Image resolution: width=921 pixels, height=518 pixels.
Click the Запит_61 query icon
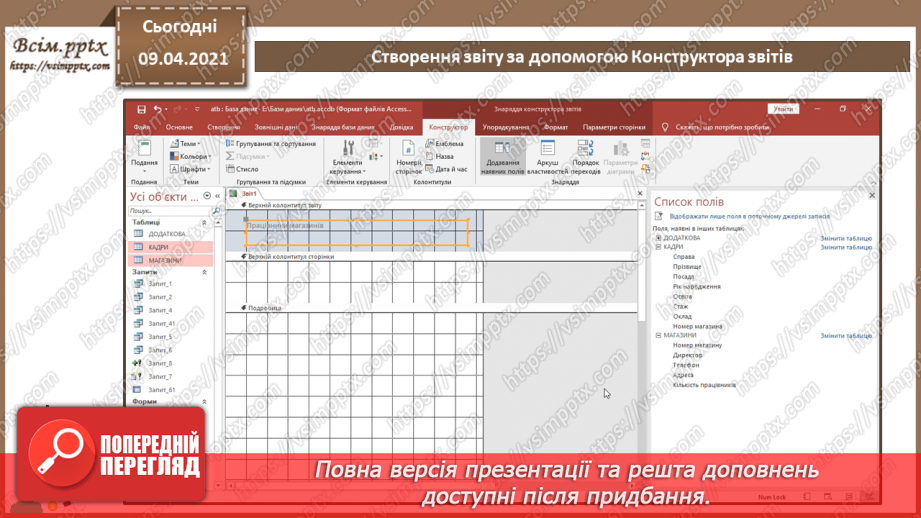pyautogui.click(x=137, y=390)
